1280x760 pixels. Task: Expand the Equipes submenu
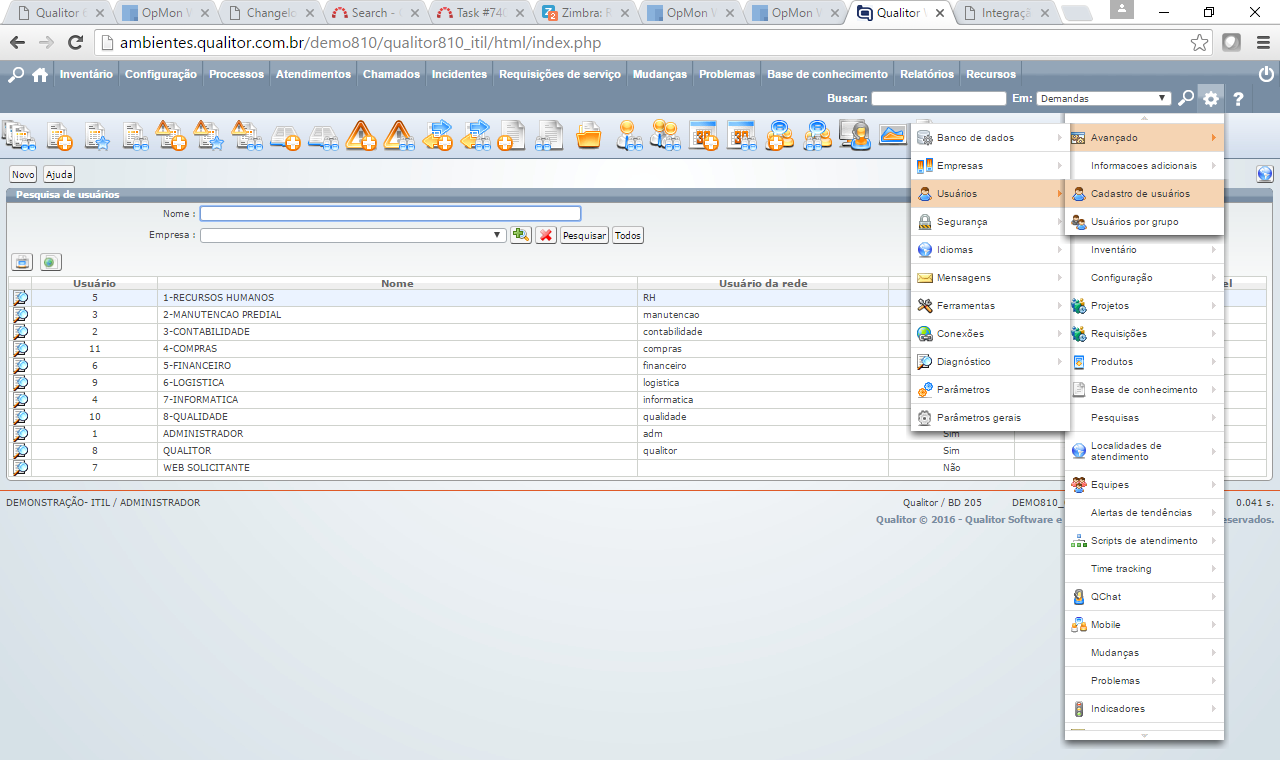pyautogui.click(x=1144, y=485)
